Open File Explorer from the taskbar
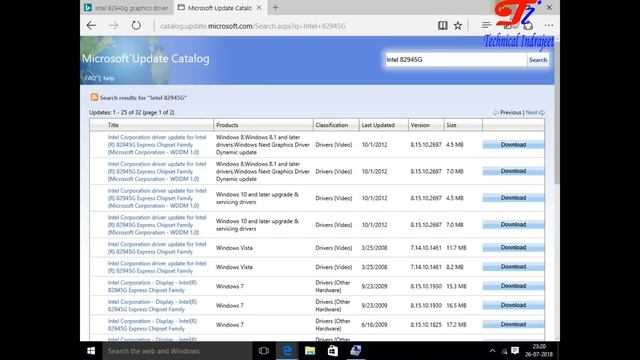This screenshot has width=640, height=360. tap(310, 351)
